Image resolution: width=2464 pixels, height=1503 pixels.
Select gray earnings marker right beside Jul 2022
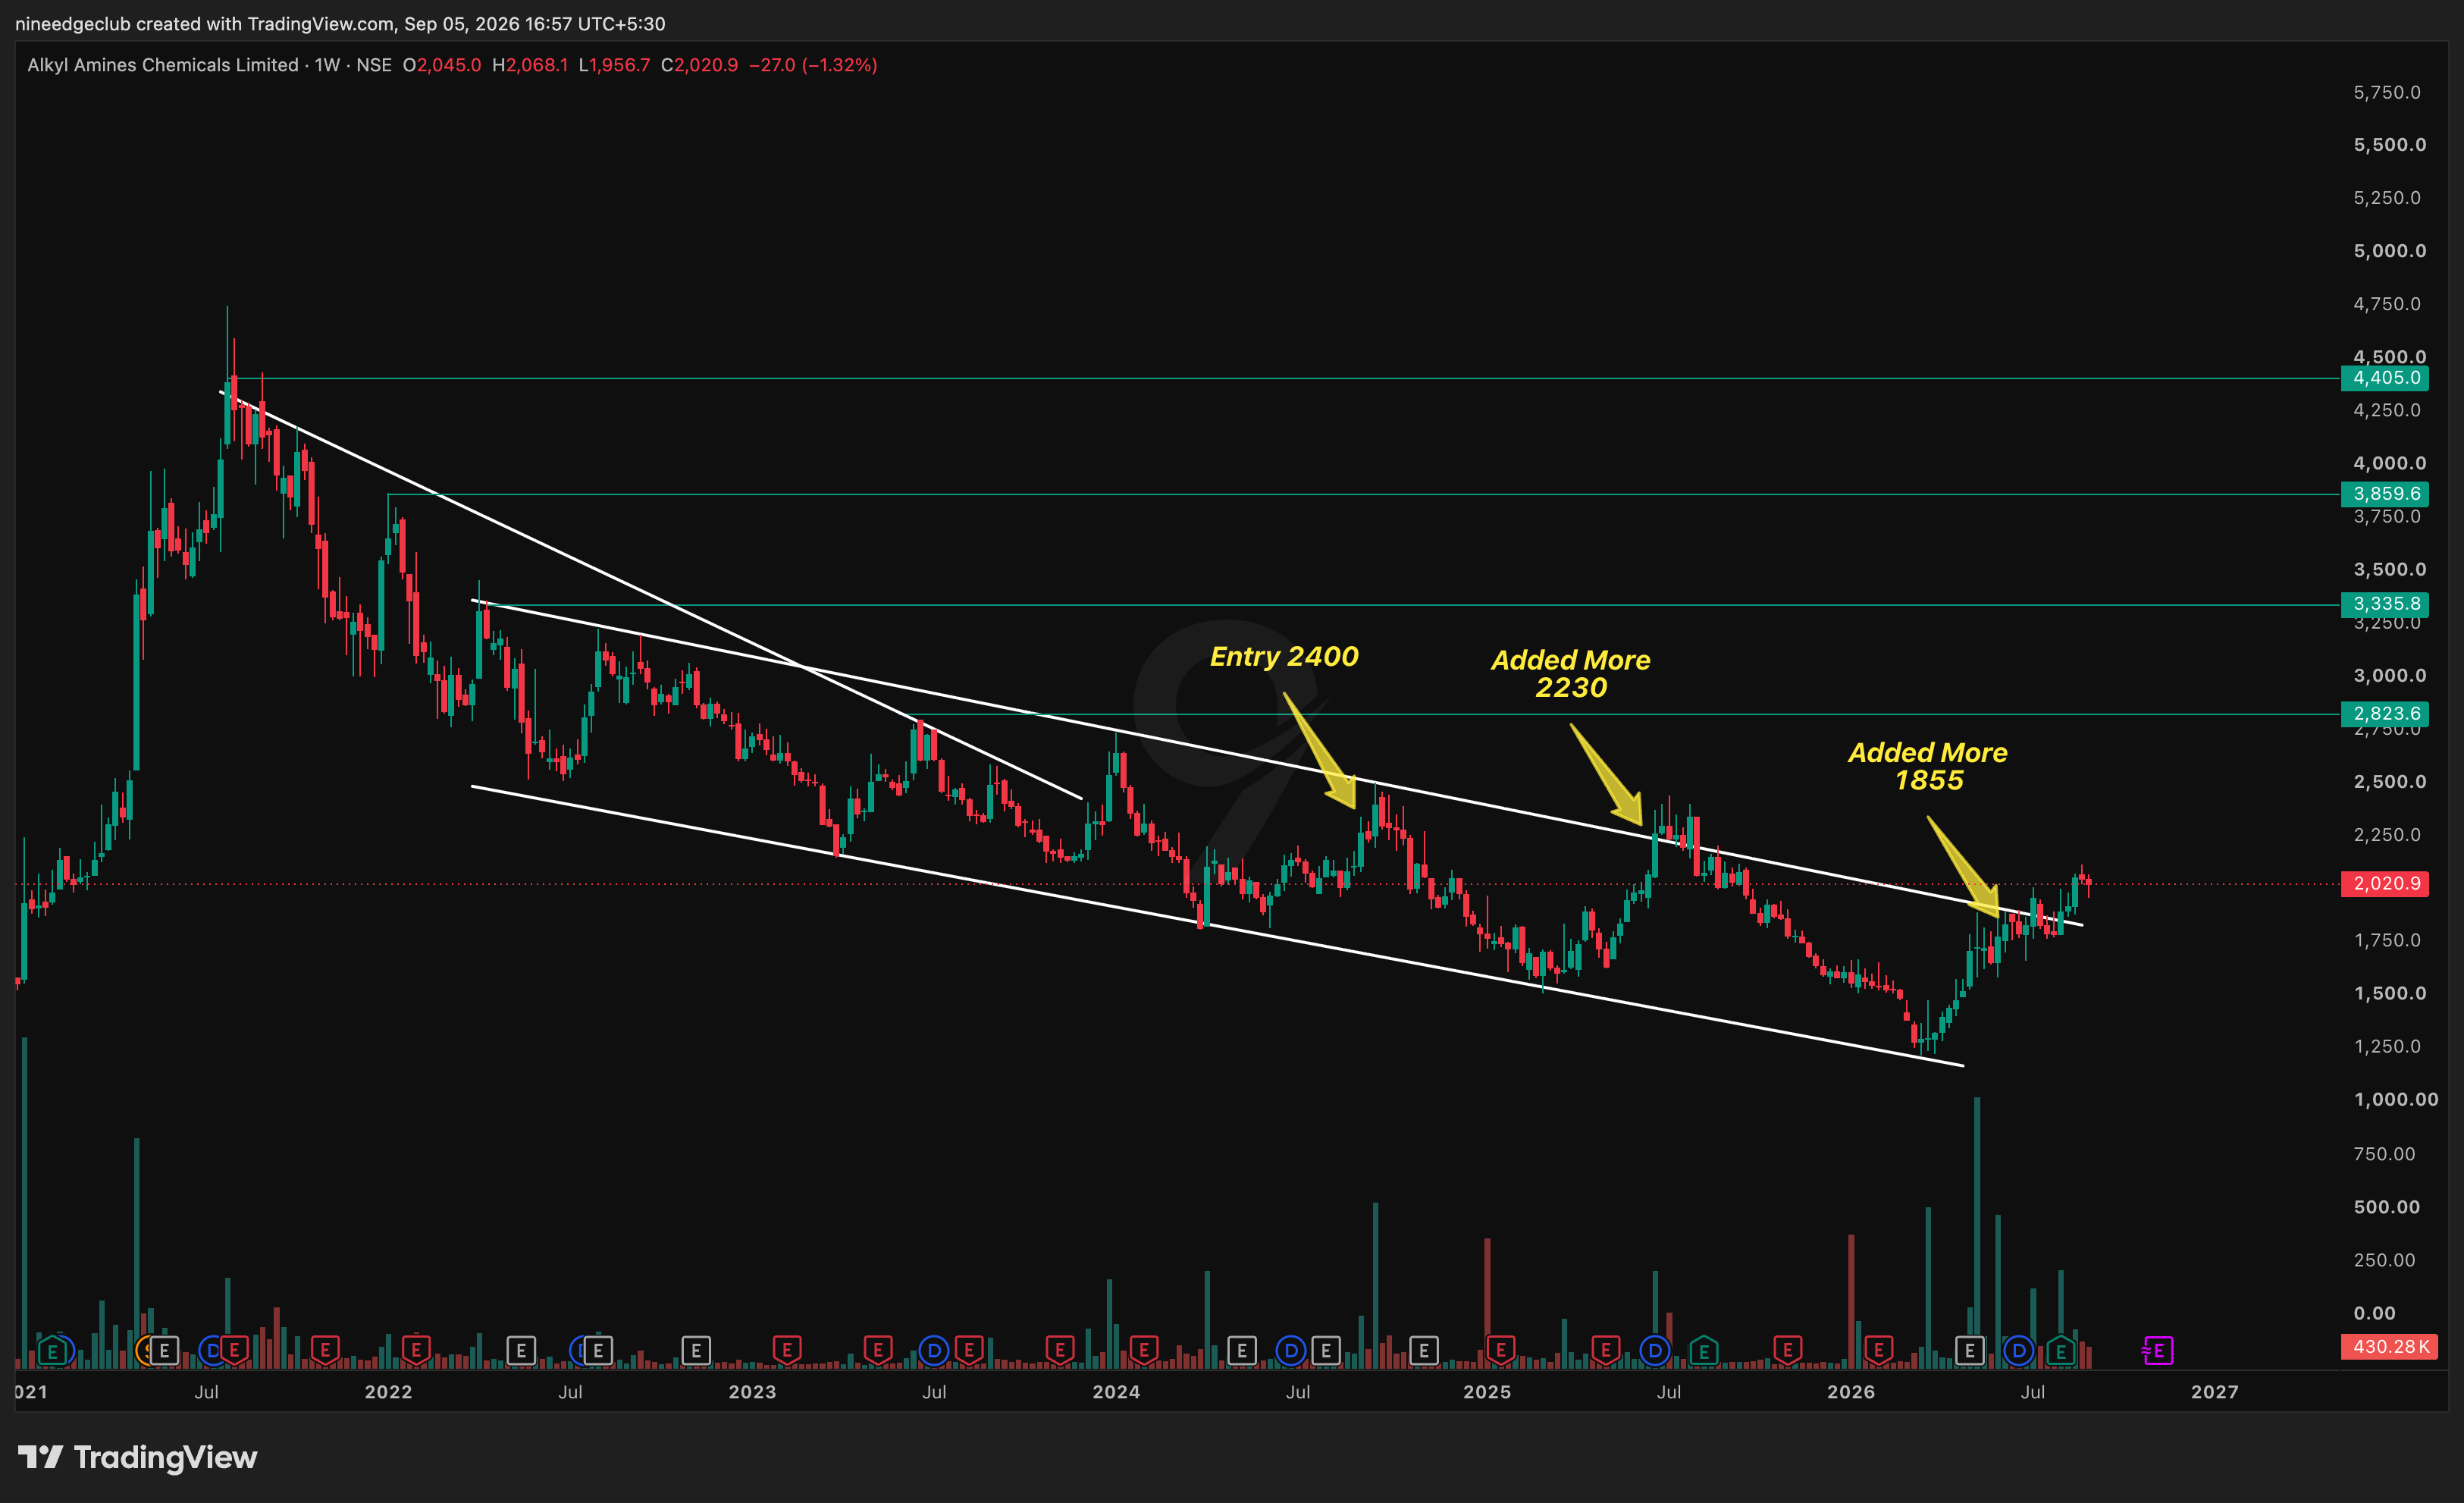pyautogui.click(x=598, y=1351)
